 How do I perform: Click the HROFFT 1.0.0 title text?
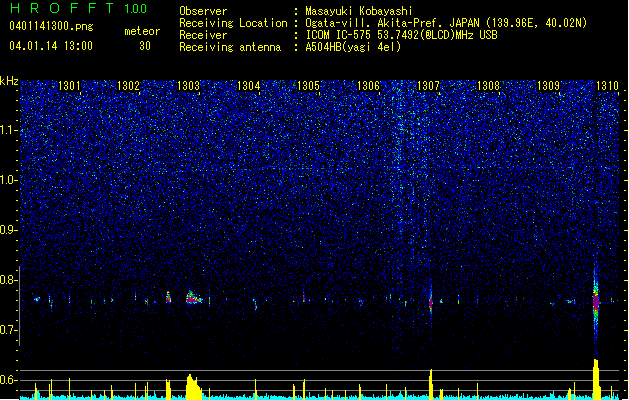[79, 8]
